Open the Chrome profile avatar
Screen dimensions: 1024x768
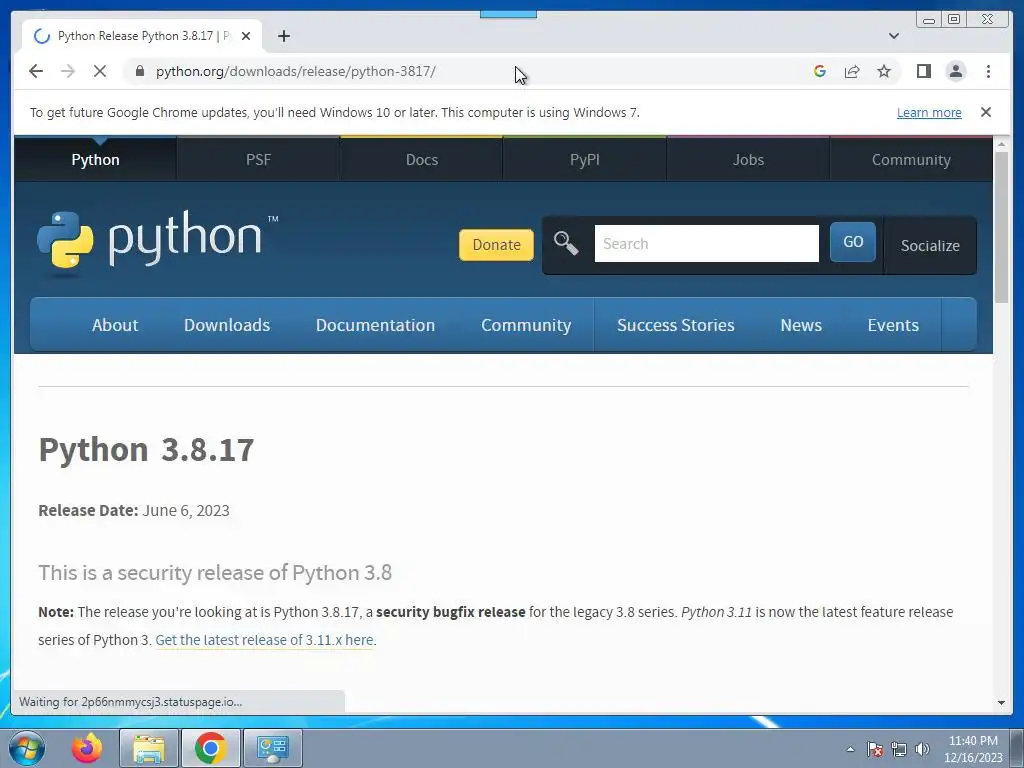pyautogui.click(x=955, y=71)
